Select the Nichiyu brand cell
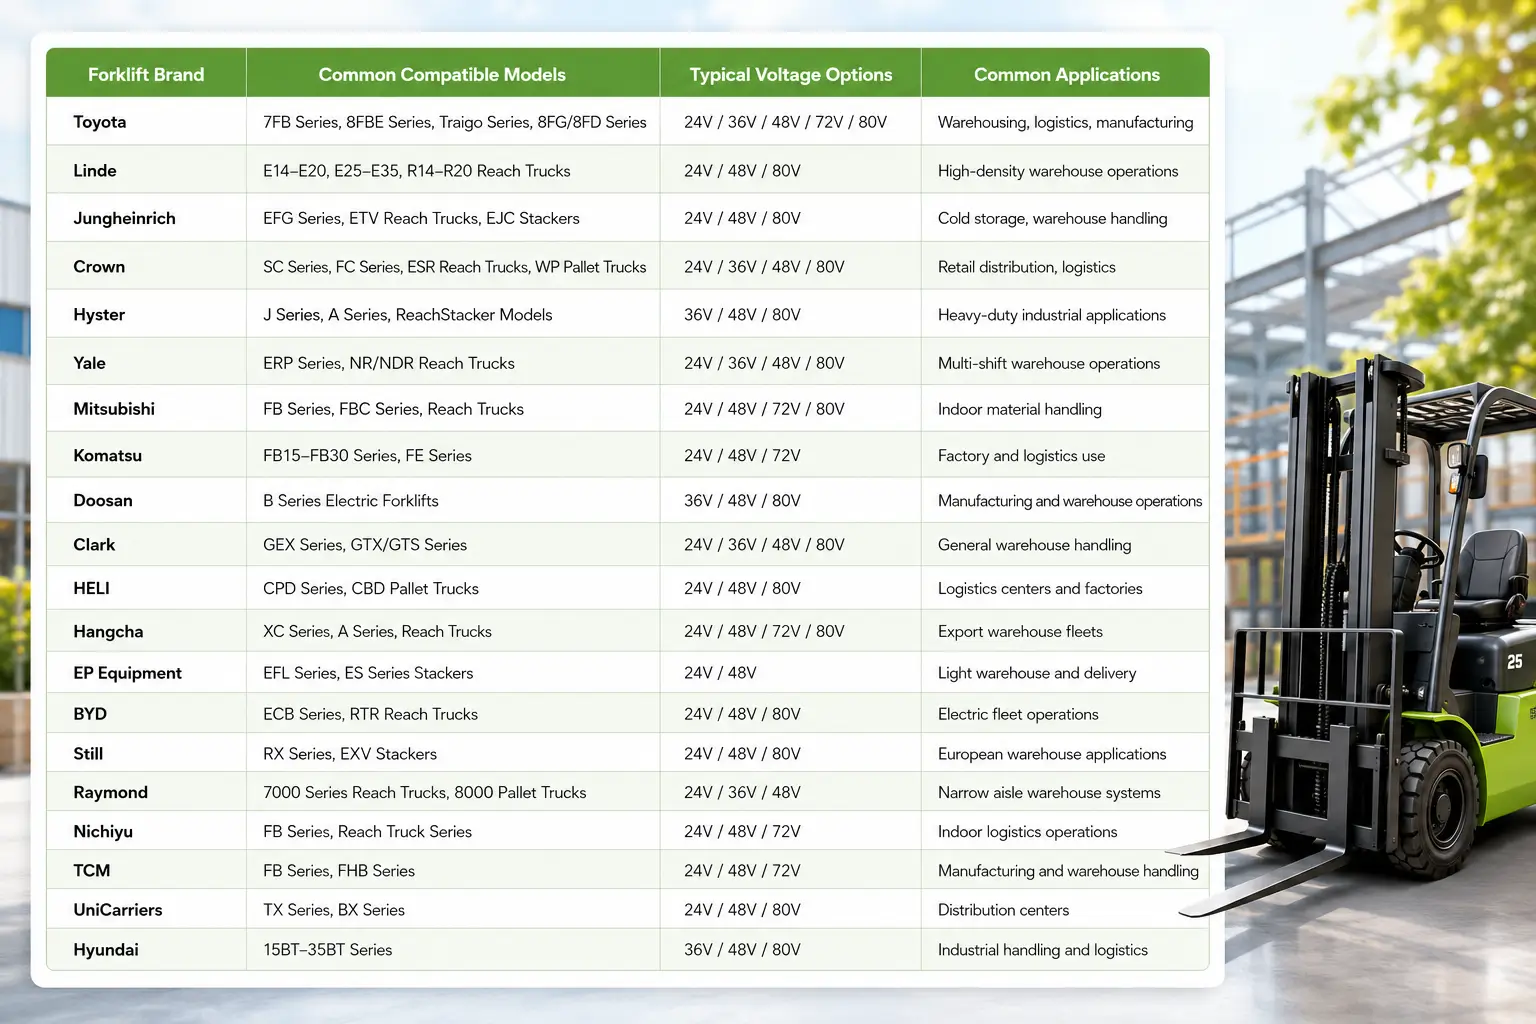The width and height of the screenshot is (1536, 1024). click(146, 831)
